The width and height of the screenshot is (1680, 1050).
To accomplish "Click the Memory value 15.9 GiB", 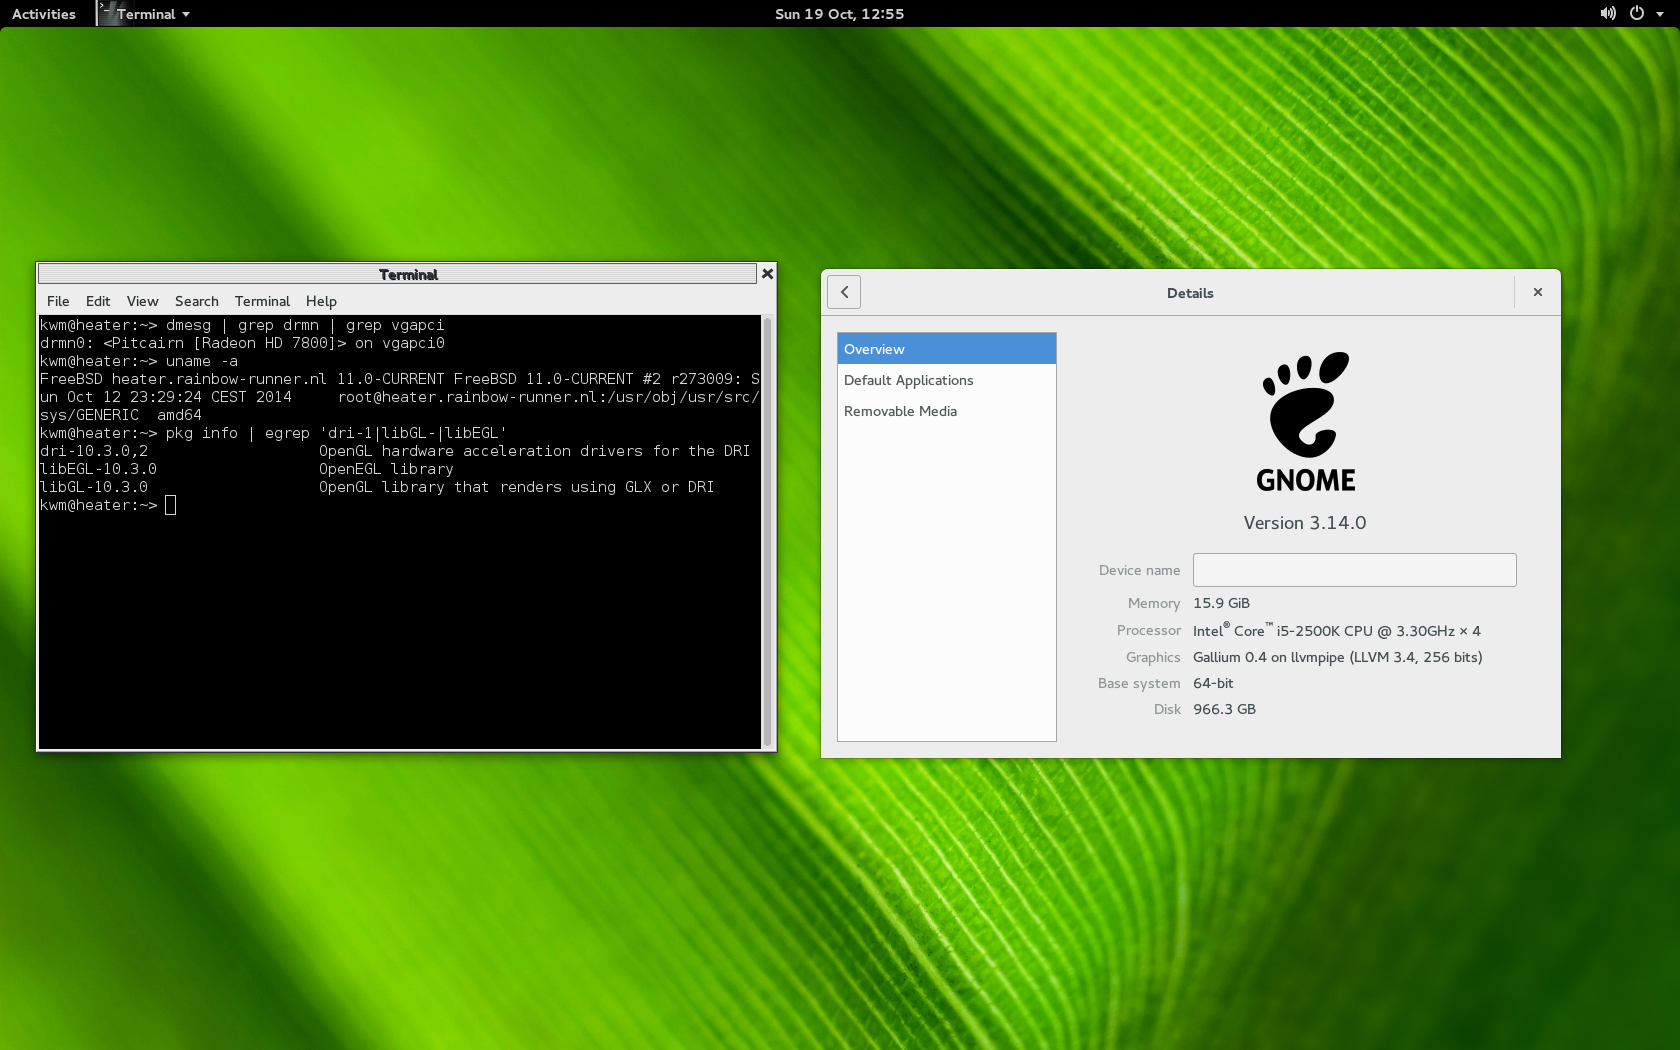I will (1221, 603).
